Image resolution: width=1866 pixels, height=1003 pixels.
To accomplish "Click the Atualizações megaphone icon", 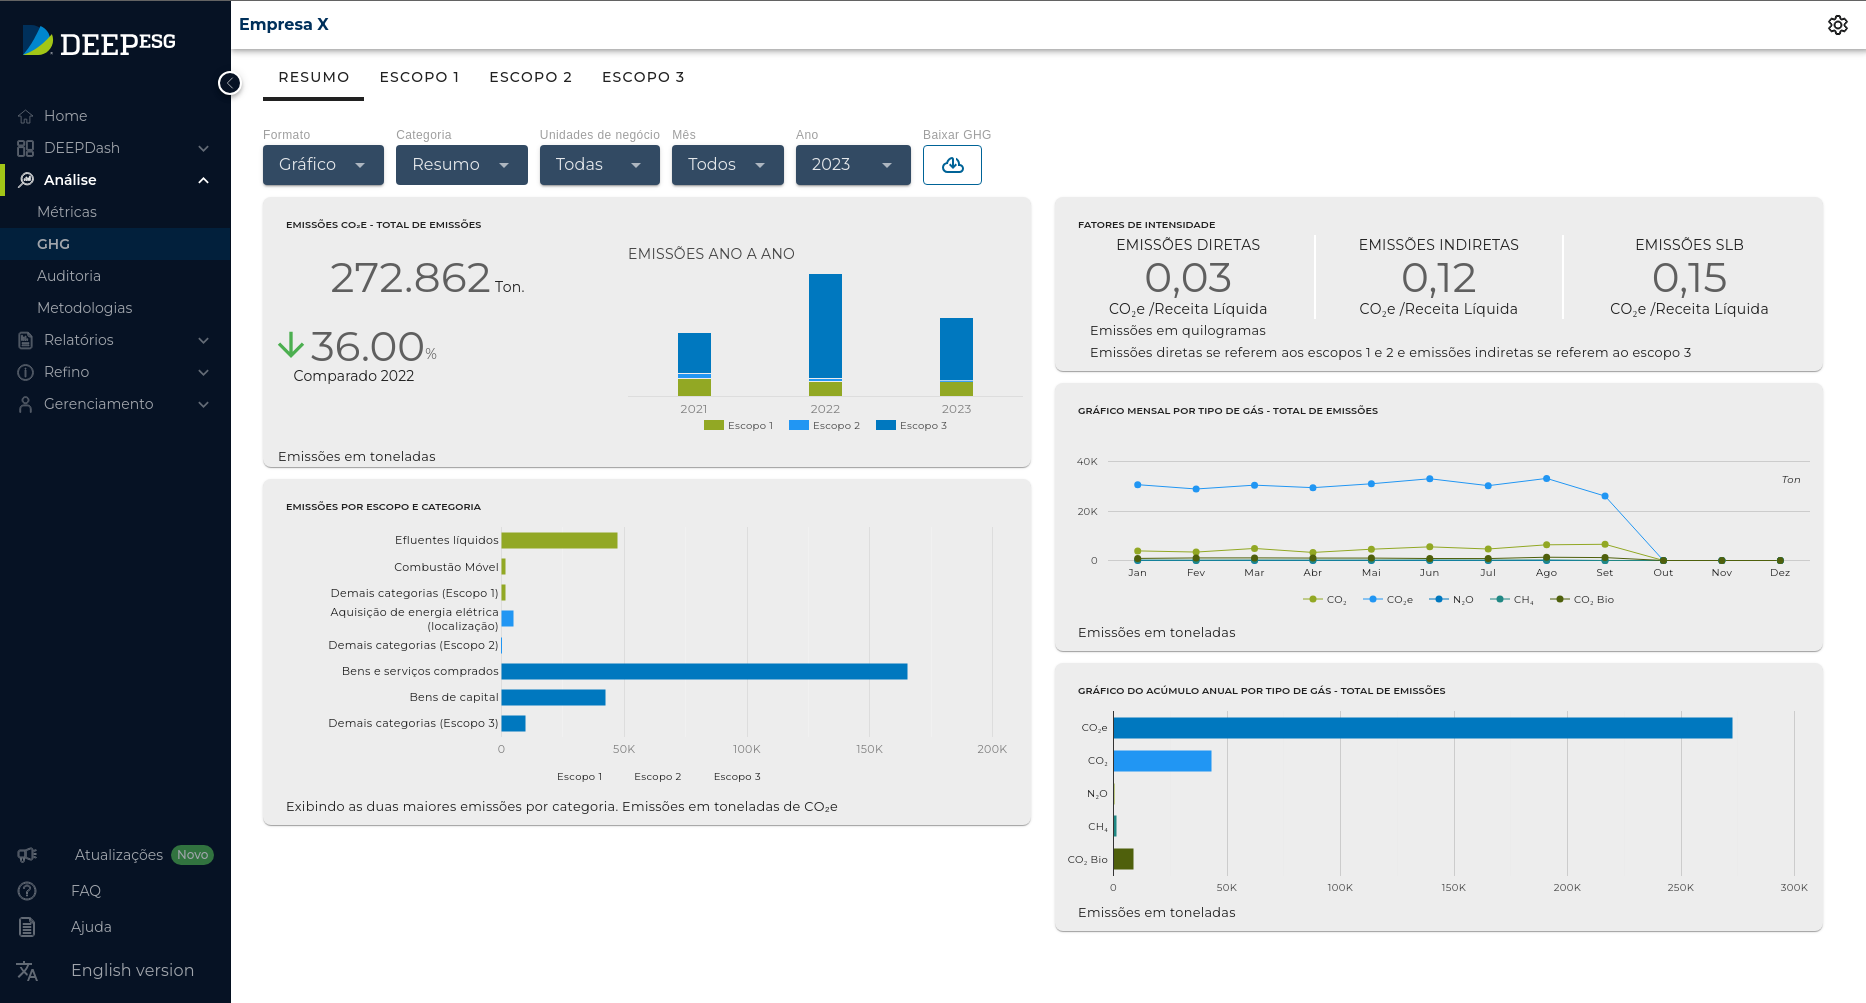I will tap(27, 855).
